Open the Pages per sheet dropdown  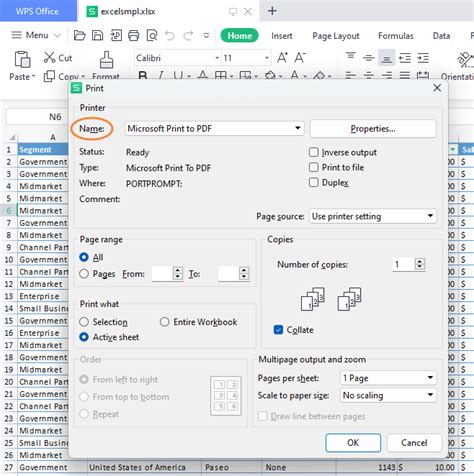pyautogui.click(x=388, y=378)
